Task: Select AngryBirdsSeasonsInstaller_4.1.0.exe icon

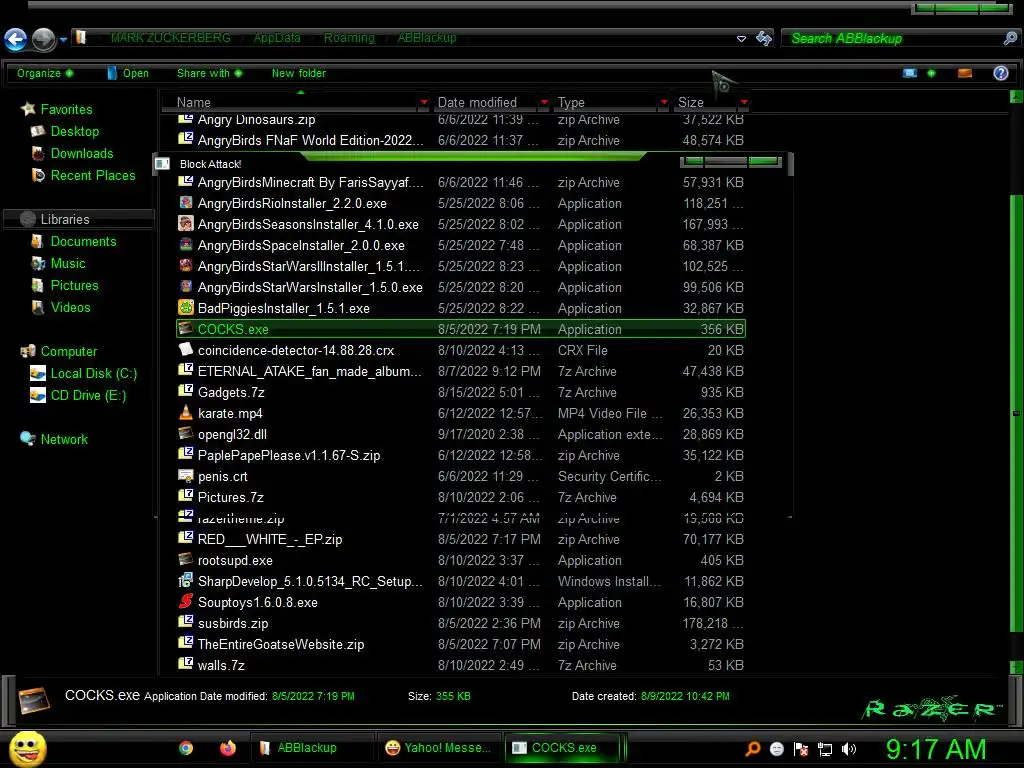Action: [186, 224]
